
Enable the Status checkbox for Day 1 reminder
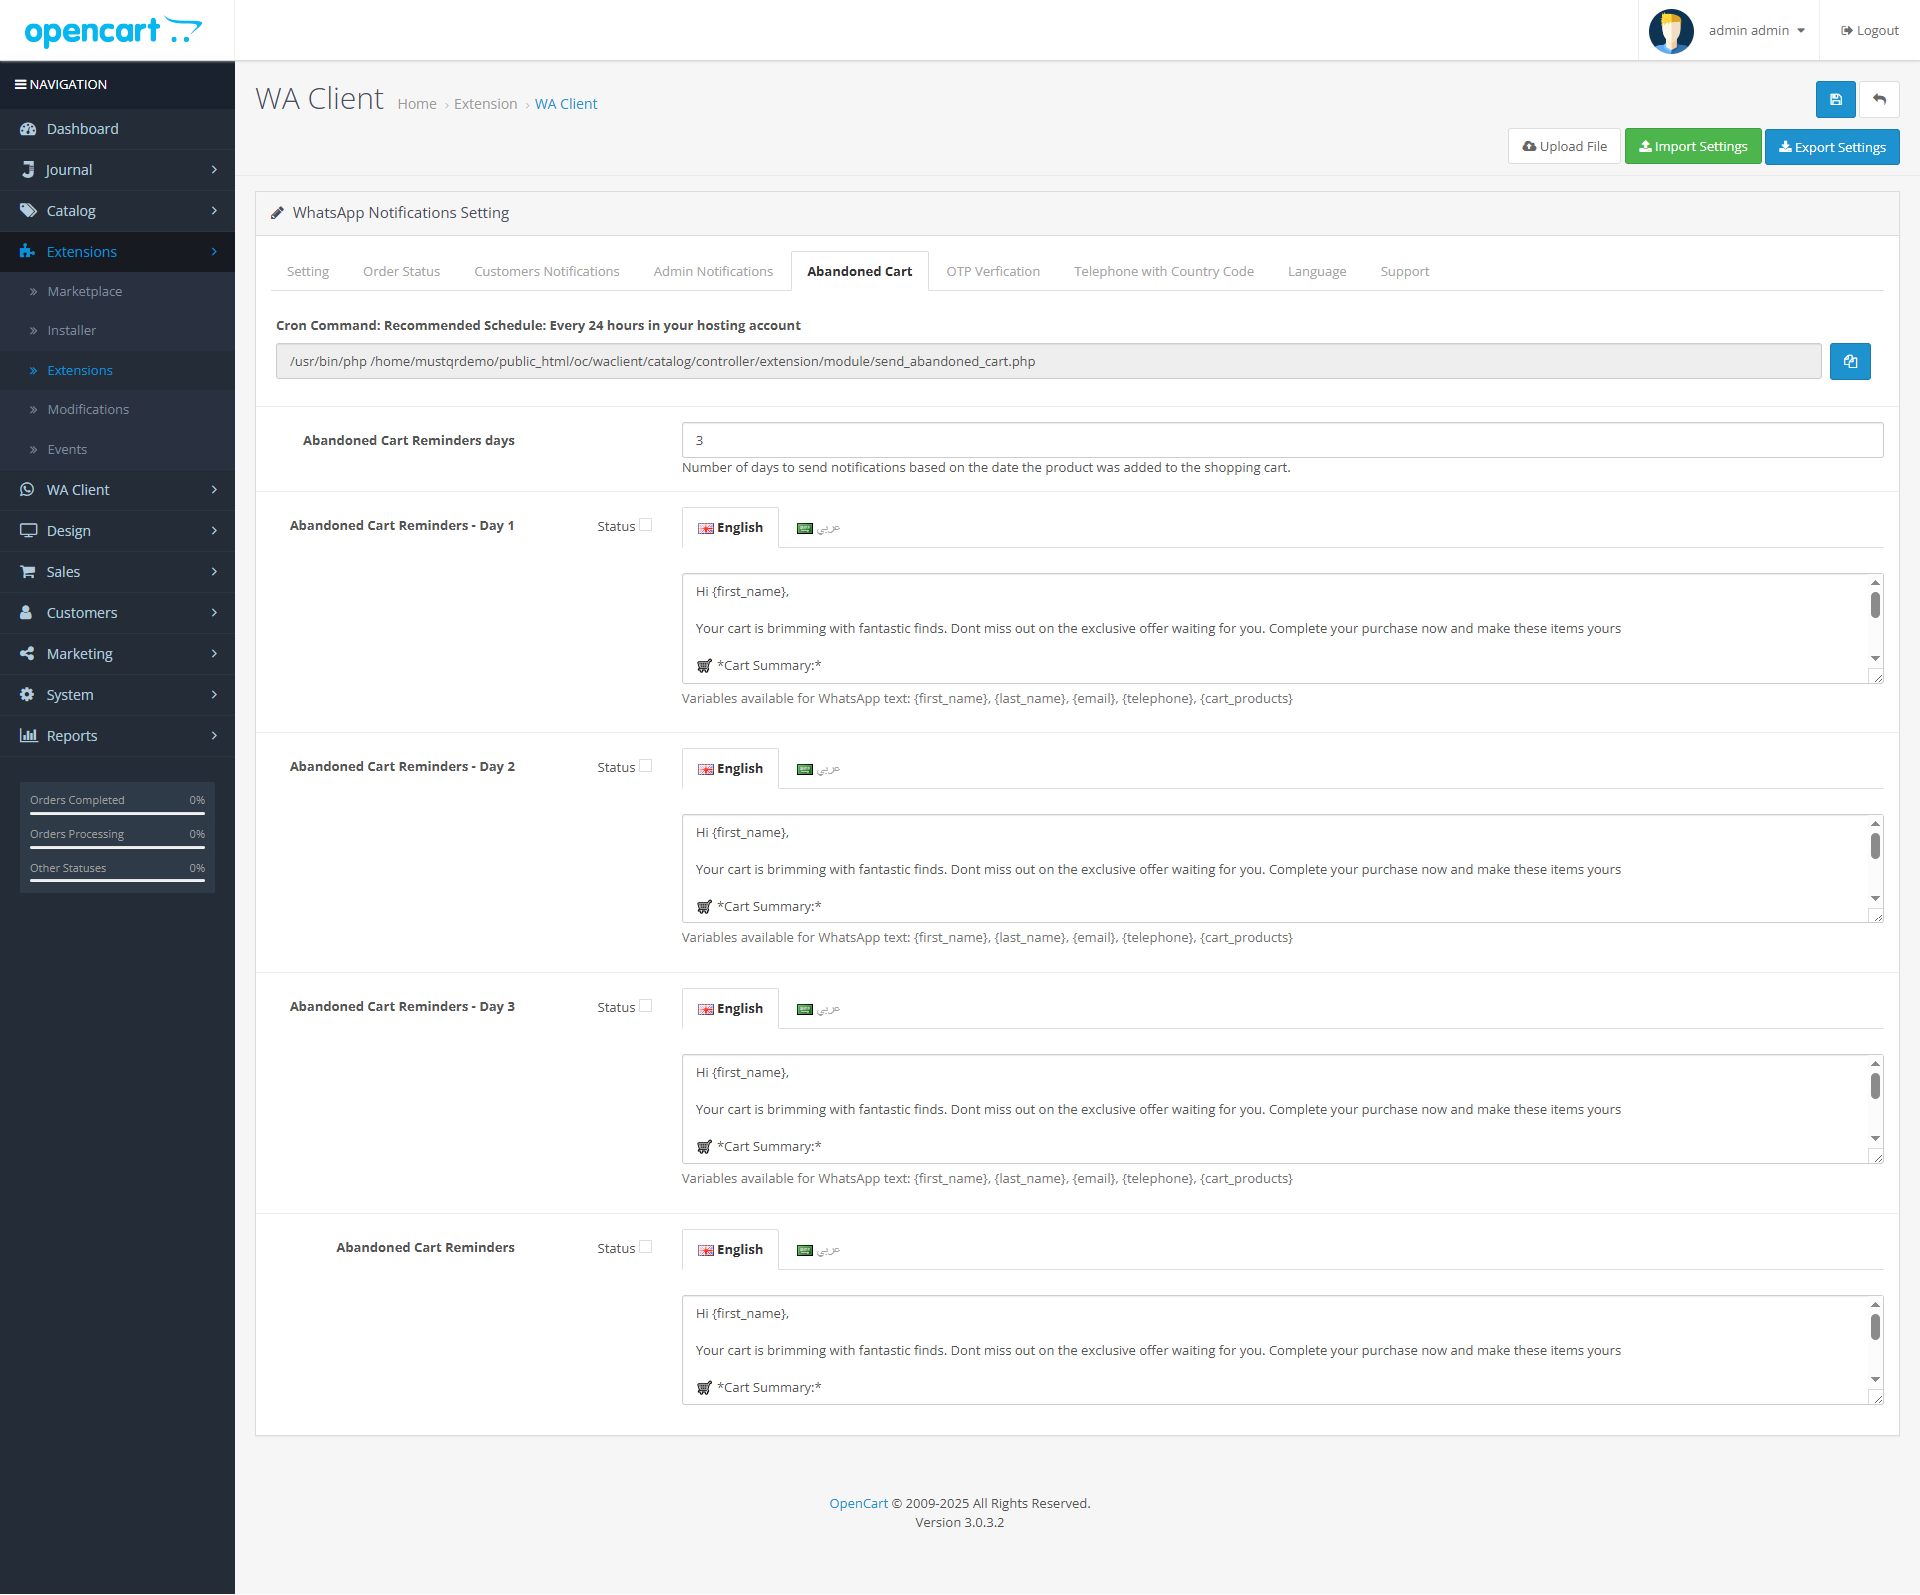click(x=646, y=525)
